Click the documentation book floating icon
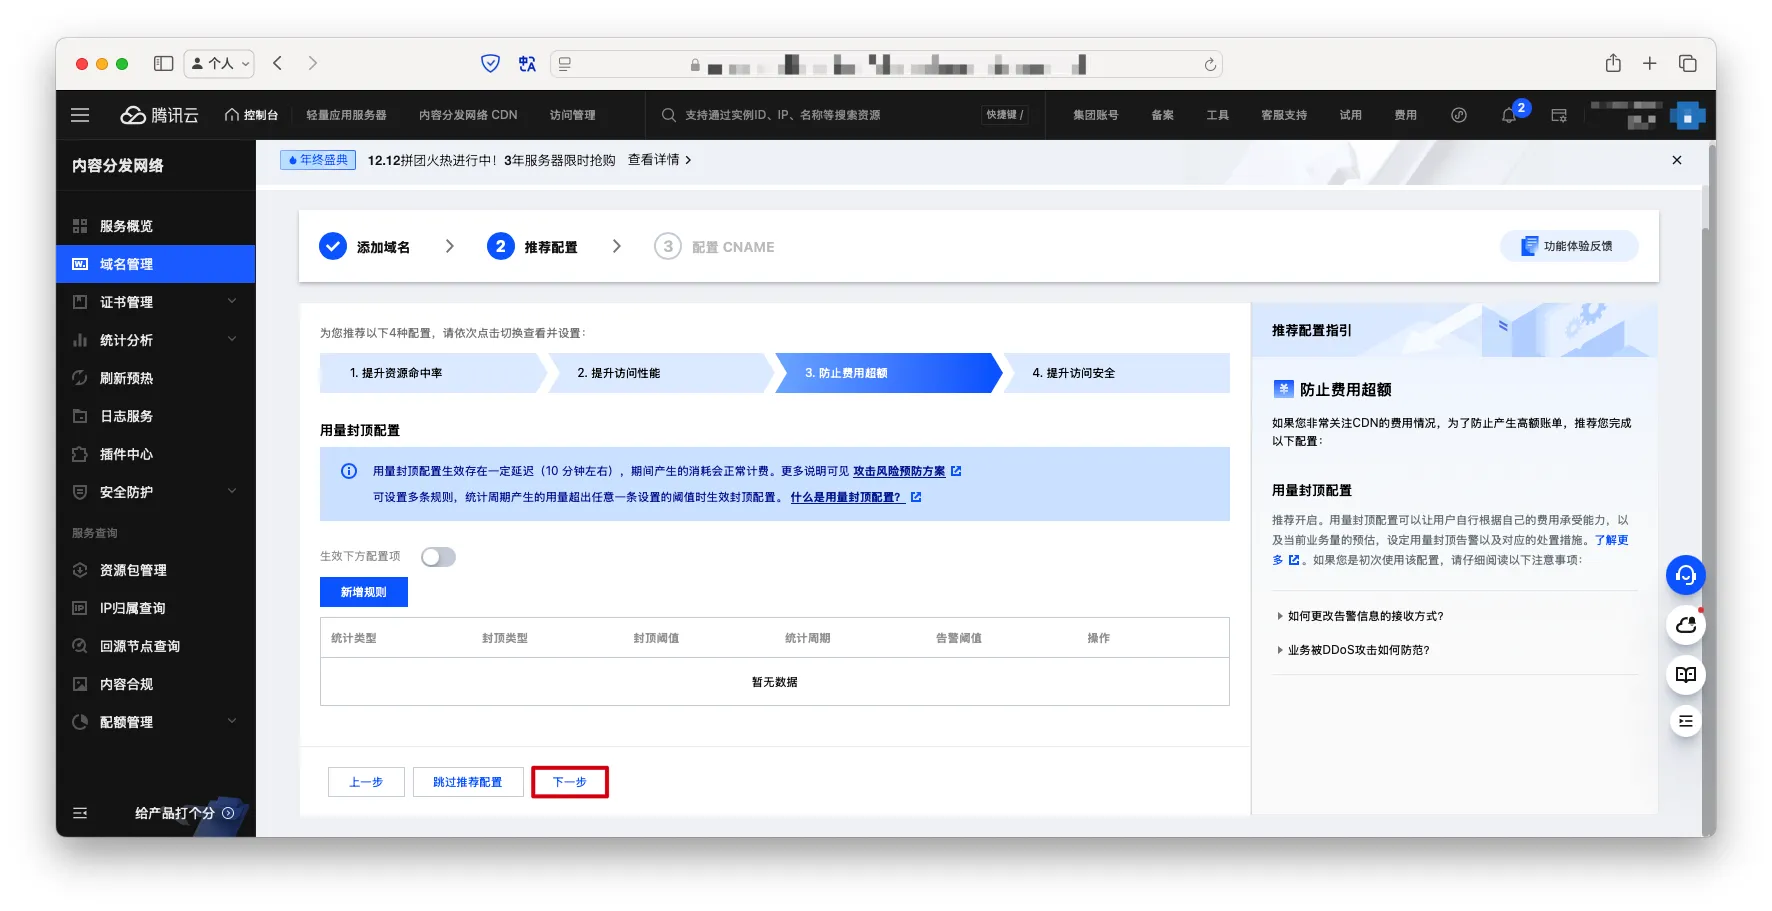Viewport: 1772px width, 911px height. pyautogui.click(x=1685, y=674)
